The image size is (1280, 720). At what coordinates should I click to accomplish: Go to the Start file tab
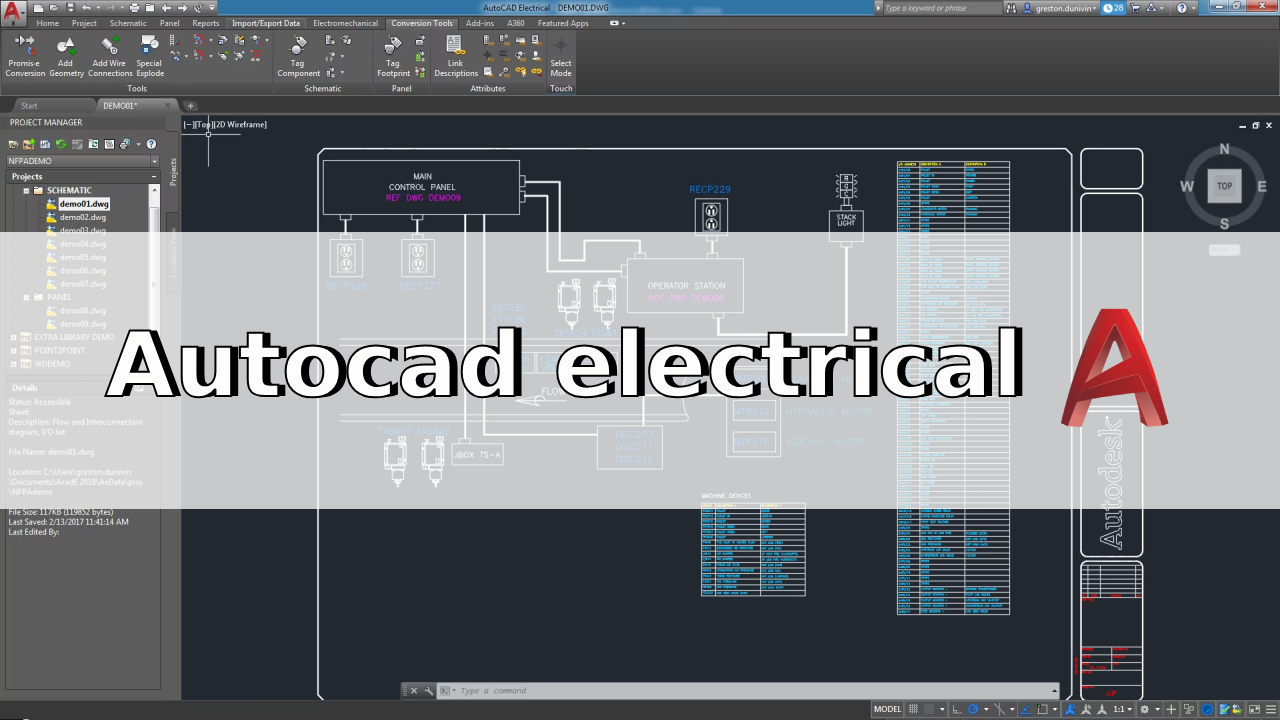coord(29,106)
